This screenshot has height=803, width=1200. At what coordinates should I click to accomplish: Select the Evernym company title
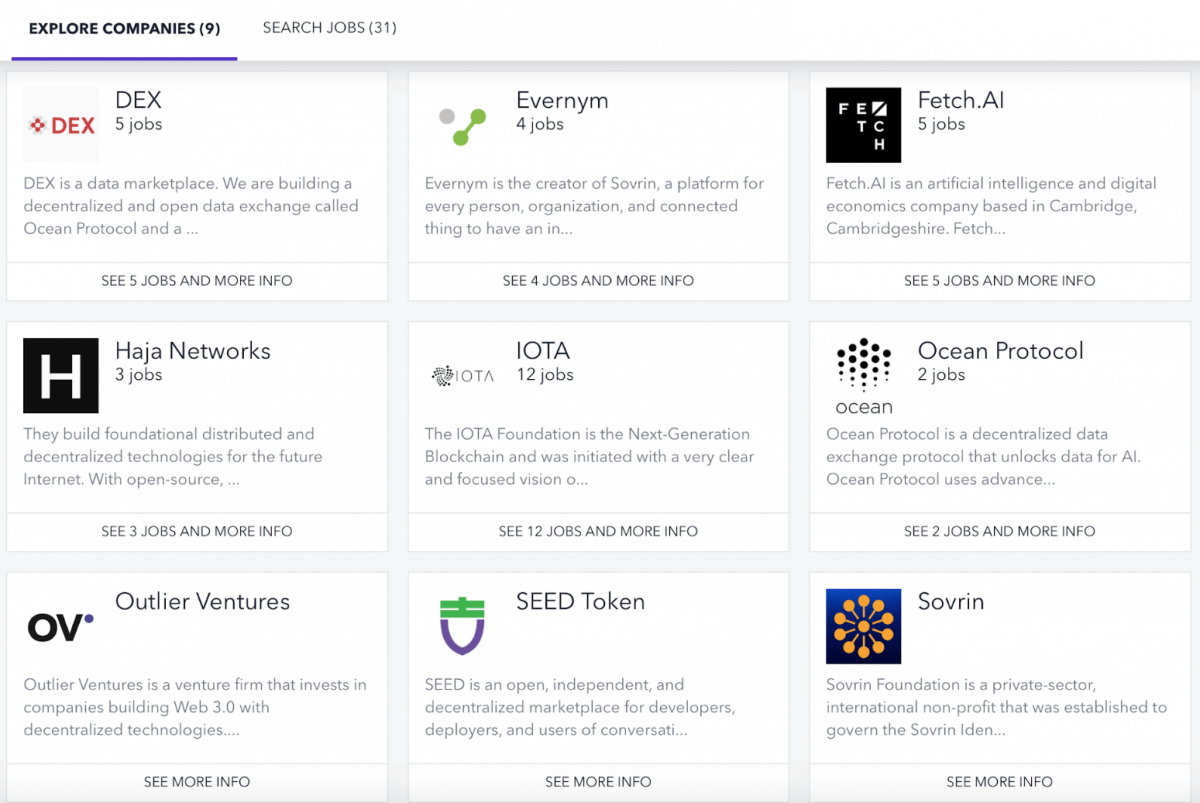(x=562, y=100)
